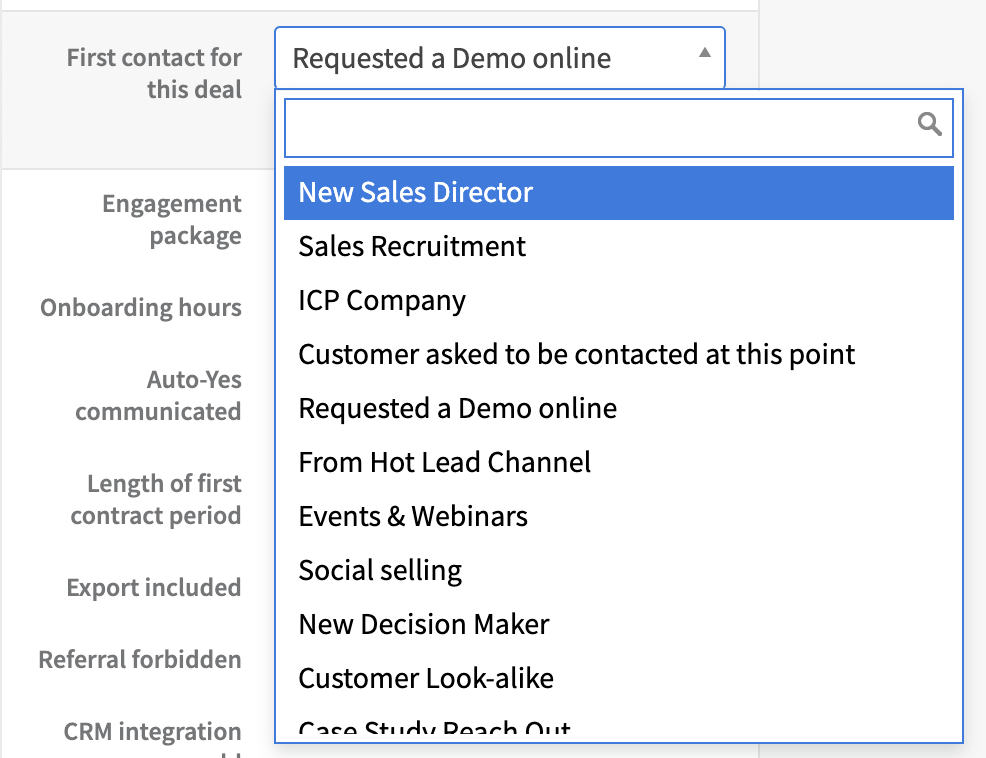The image size is (986, 758).
Task: Choose Requested a Demo online in list
Action: 457,409
